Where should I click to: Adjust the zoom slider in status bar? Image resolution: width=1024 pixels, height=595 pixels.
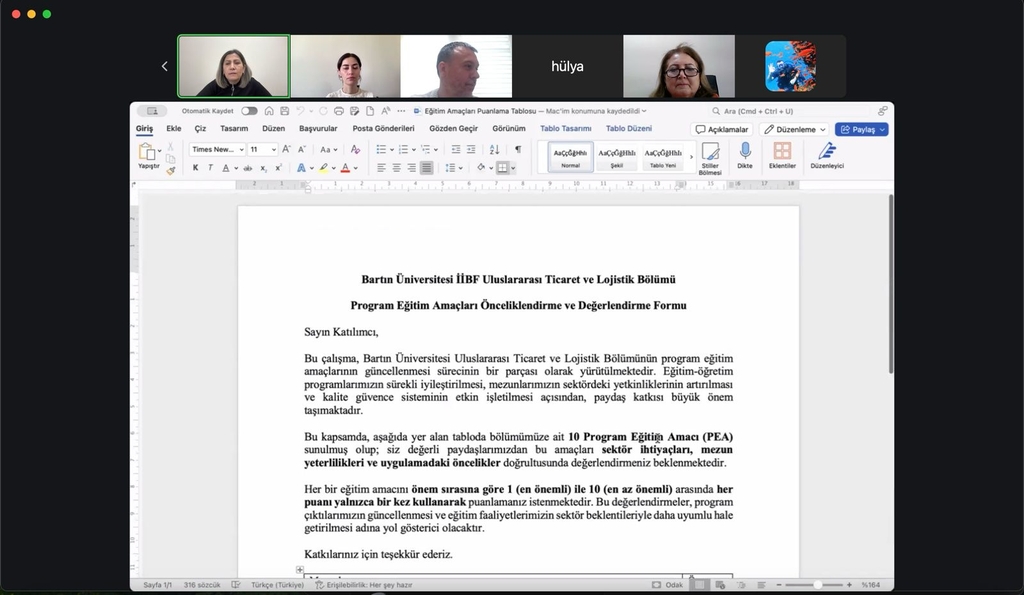click(817, 585)
